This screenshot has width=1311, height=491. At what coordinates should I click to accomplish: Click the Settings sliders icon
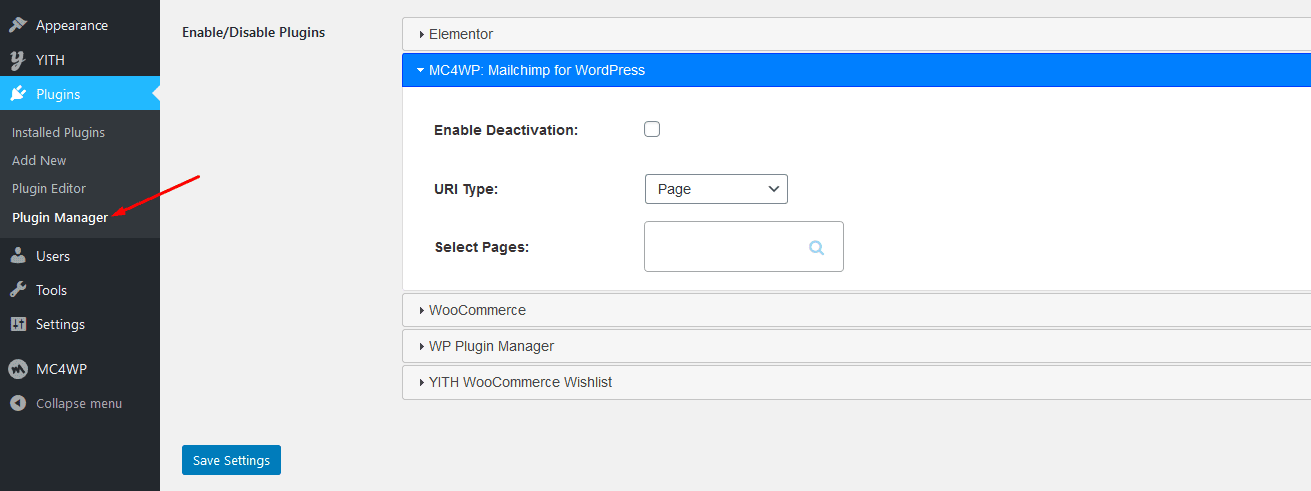coord(18,324)
